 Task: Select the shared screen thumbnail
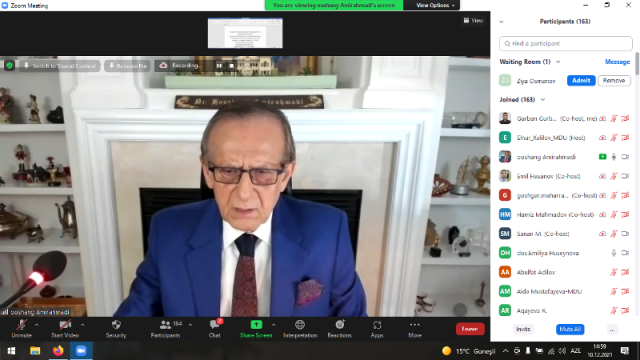pyautogui.click(x=245, y=33)
